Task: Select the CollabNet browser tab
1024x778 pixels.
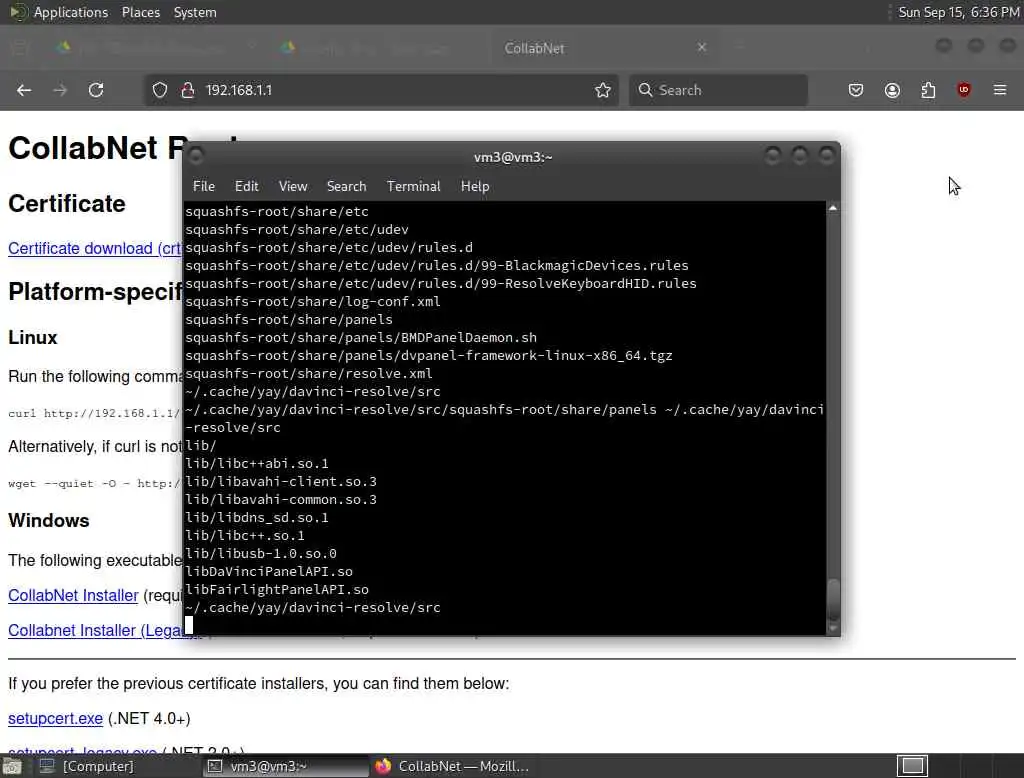Action: 604,48
